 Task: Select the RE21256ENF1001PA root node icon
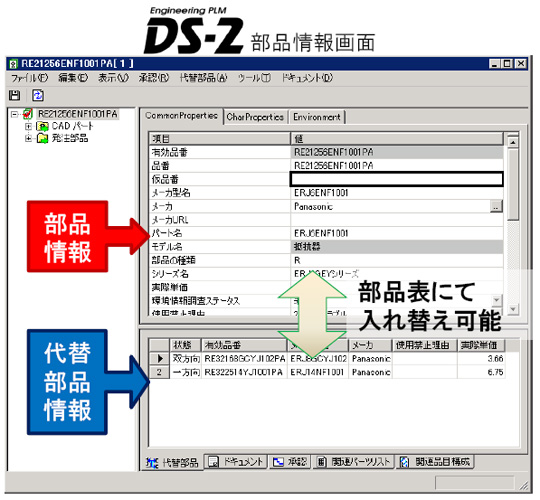28,114
